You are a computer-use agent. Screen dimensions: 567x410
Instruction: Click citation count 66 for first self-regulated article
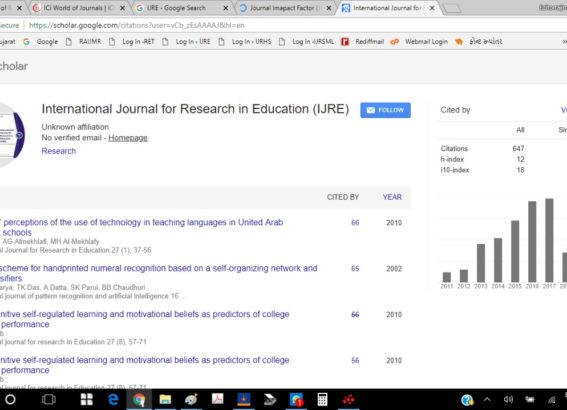tap(355, 315)
